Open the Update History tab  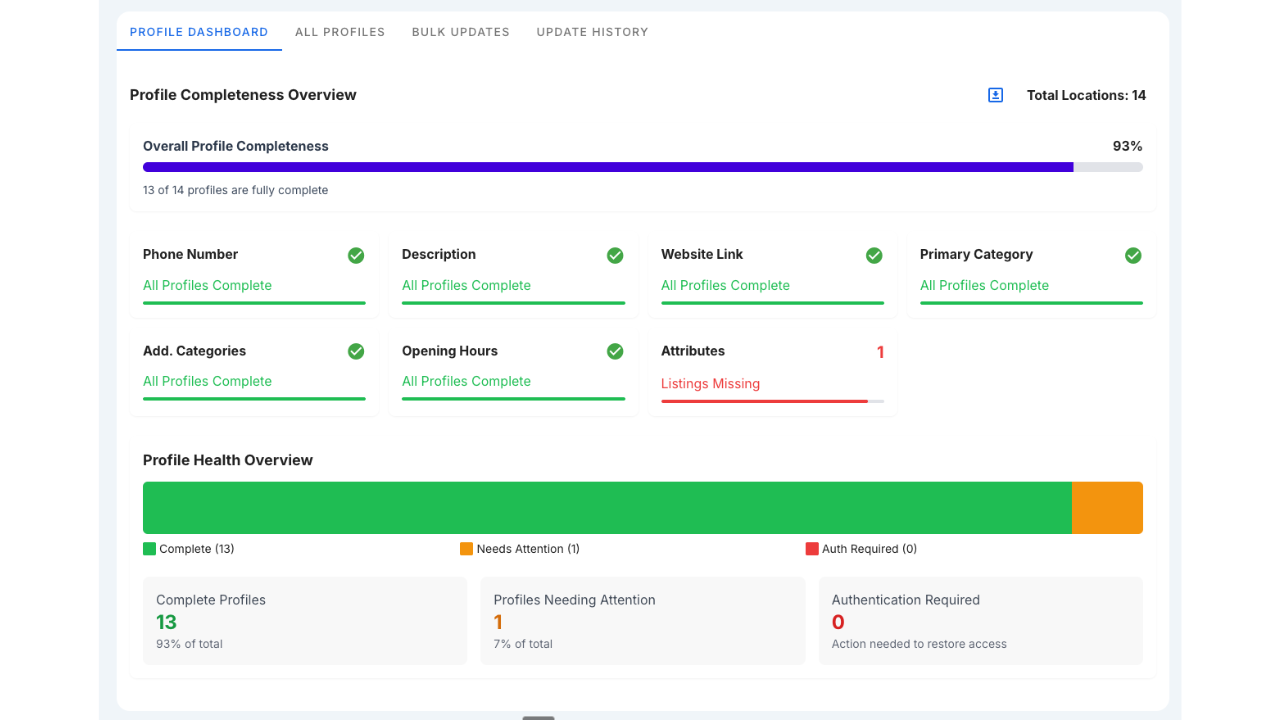click(592, 31)
